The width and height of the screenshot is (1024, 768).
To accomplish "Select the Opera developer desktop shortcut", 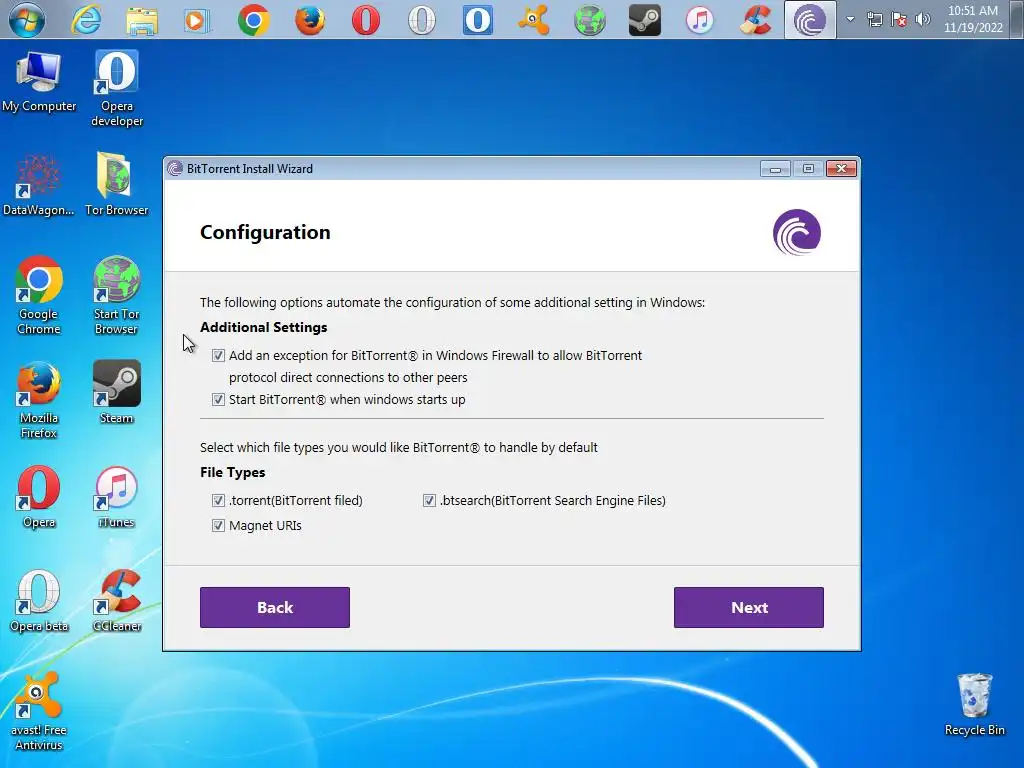I will click(117, 89).
